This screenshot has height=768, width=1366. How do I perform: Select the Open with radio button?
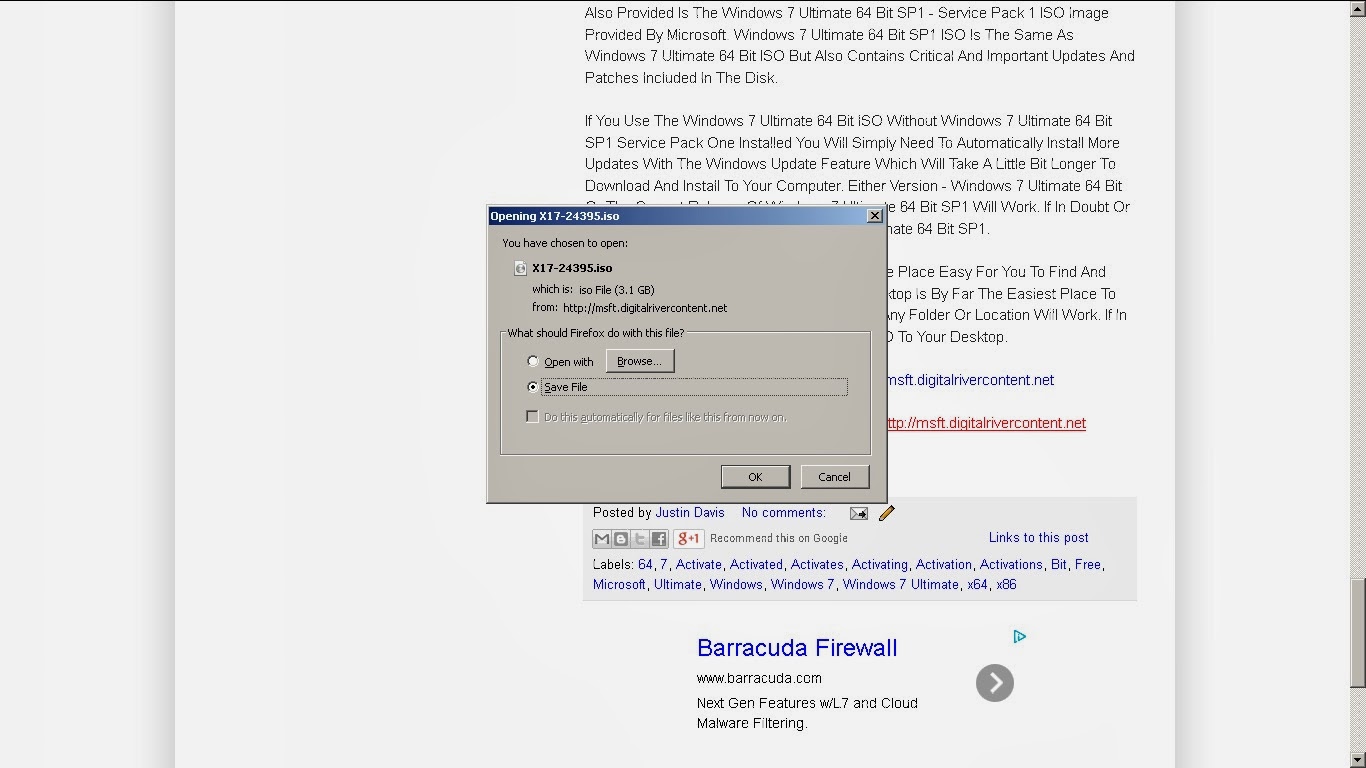pyautogui.click(x=533, y=361)
